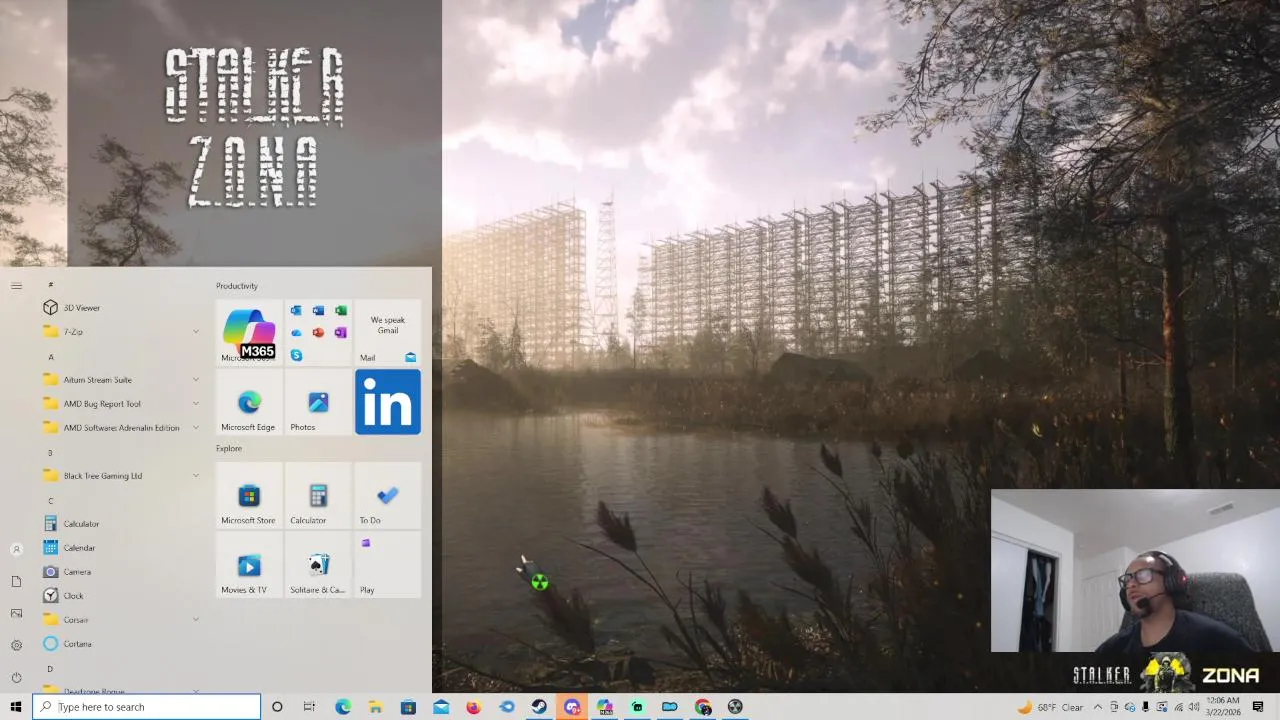Screen dimensions: 1280x720
Task: Open File Explorer from taskbar
Action: 375,707
